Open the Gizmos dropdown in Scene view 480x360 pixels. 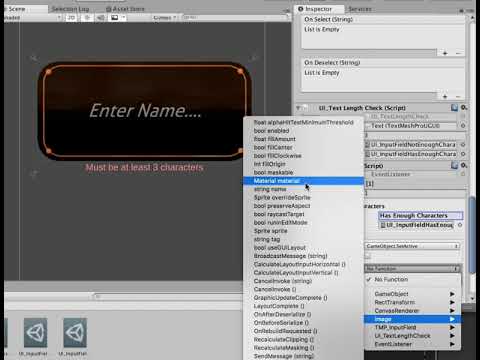point(164,17)
